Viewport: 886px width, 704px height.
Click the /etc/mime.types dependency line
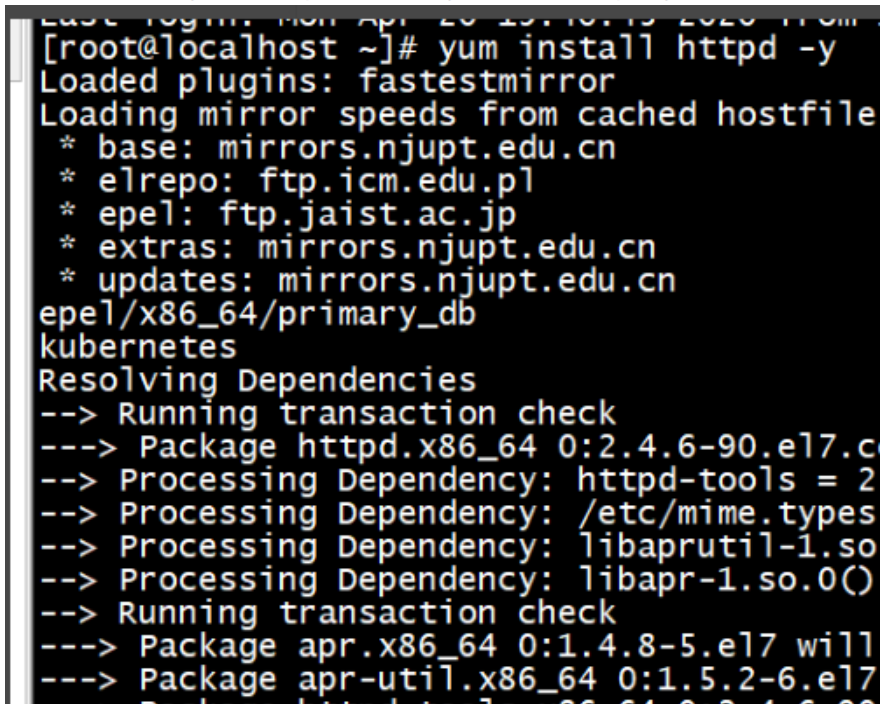pos(457,514)
